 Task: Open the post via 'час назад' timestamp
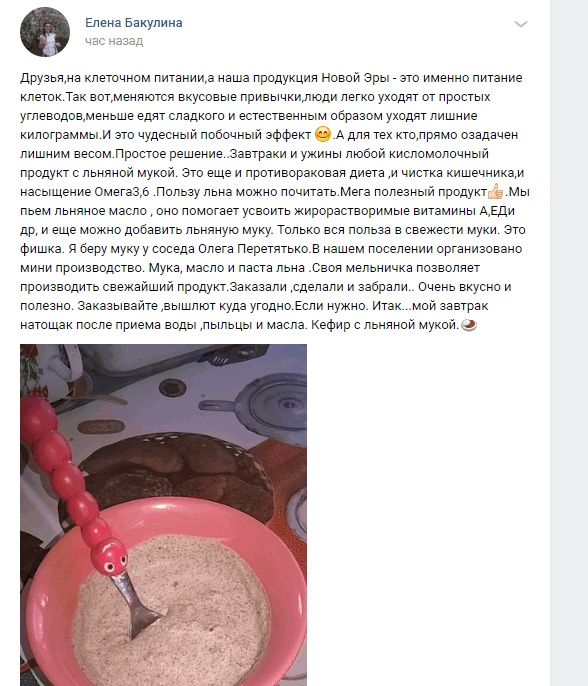[x=114, y=41]
